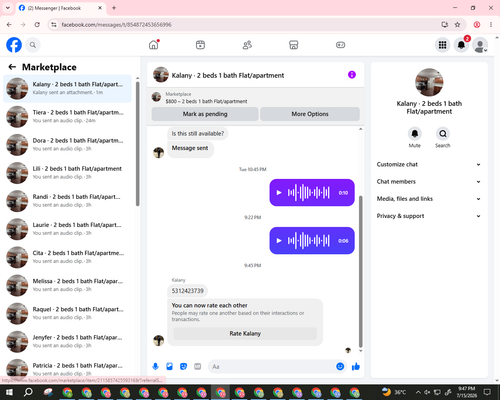The image size is (500, 400).
Task: Open Chrome's three-dot menu
Action: click(x=491, y=25)
